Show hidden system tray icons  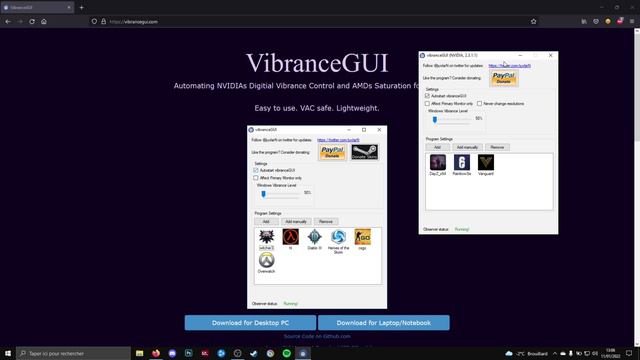(555, 353)
